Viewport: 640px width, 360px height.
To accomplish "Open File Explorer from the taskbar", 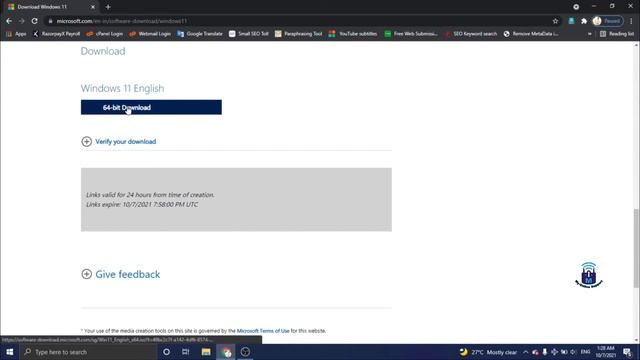I will (206, 352).
